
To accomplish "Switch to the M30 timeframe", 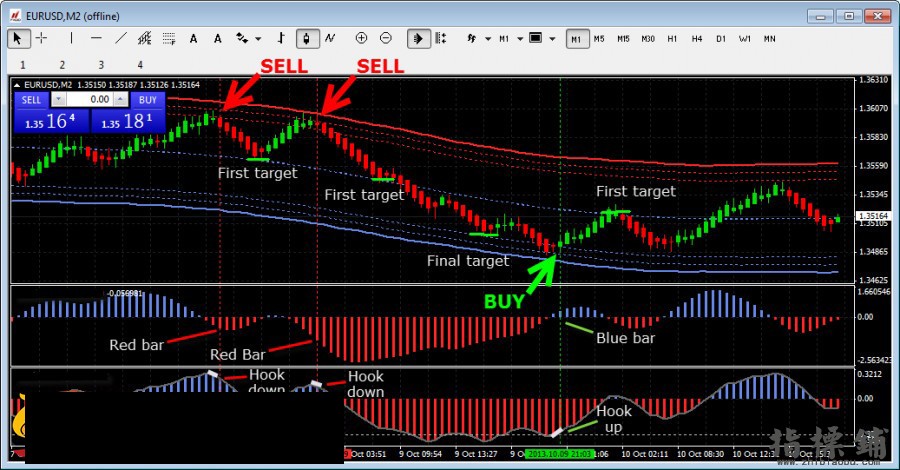I will 648,38.
